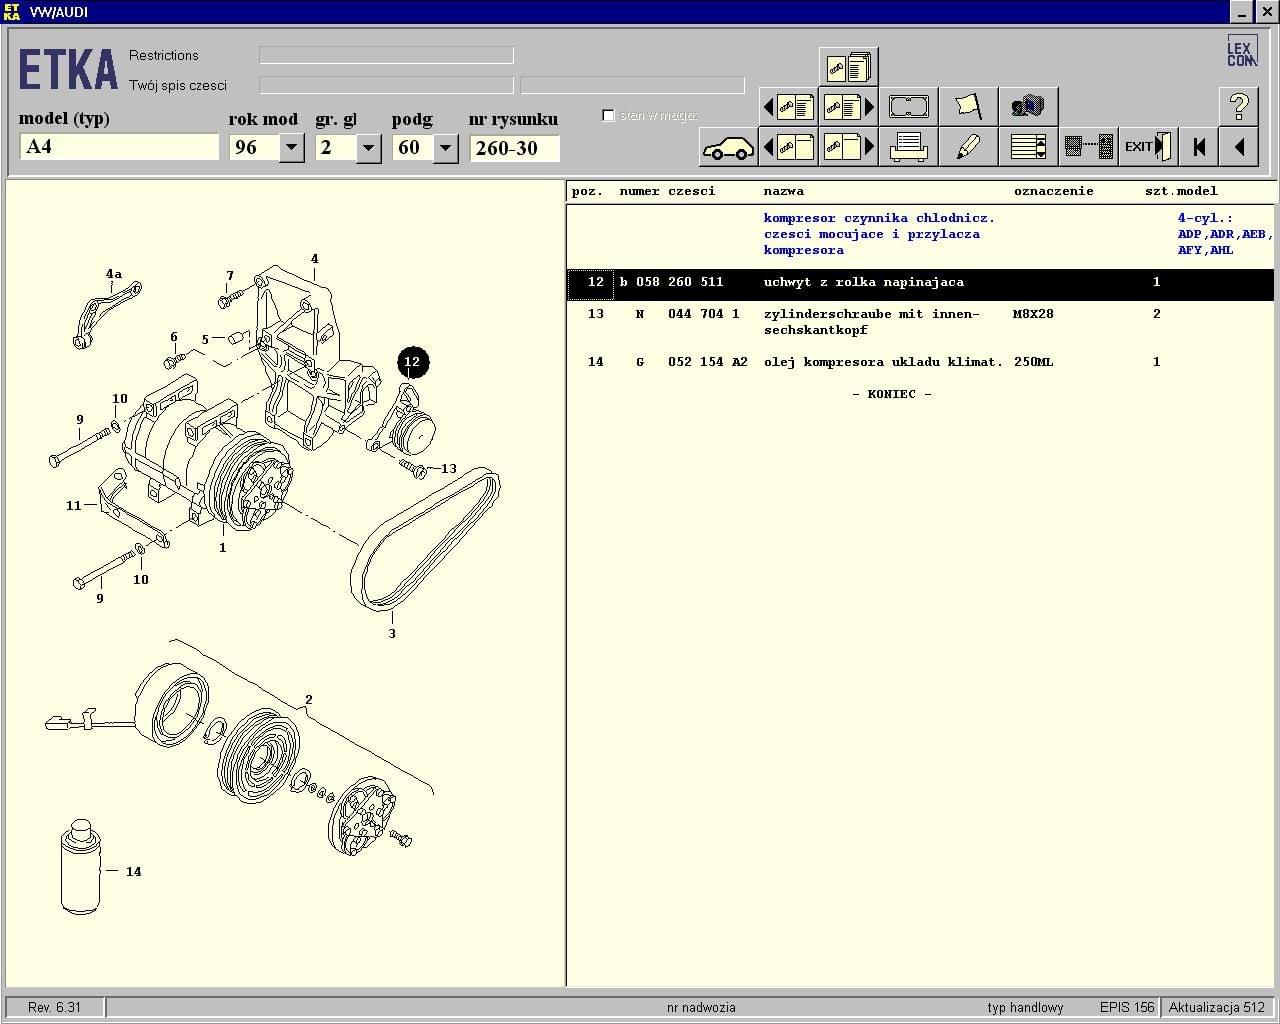This screenshot has height=1024, width=1280.
Task: Click the Restrictions input field
Action: pyautogui.click(x=386, y=55)
